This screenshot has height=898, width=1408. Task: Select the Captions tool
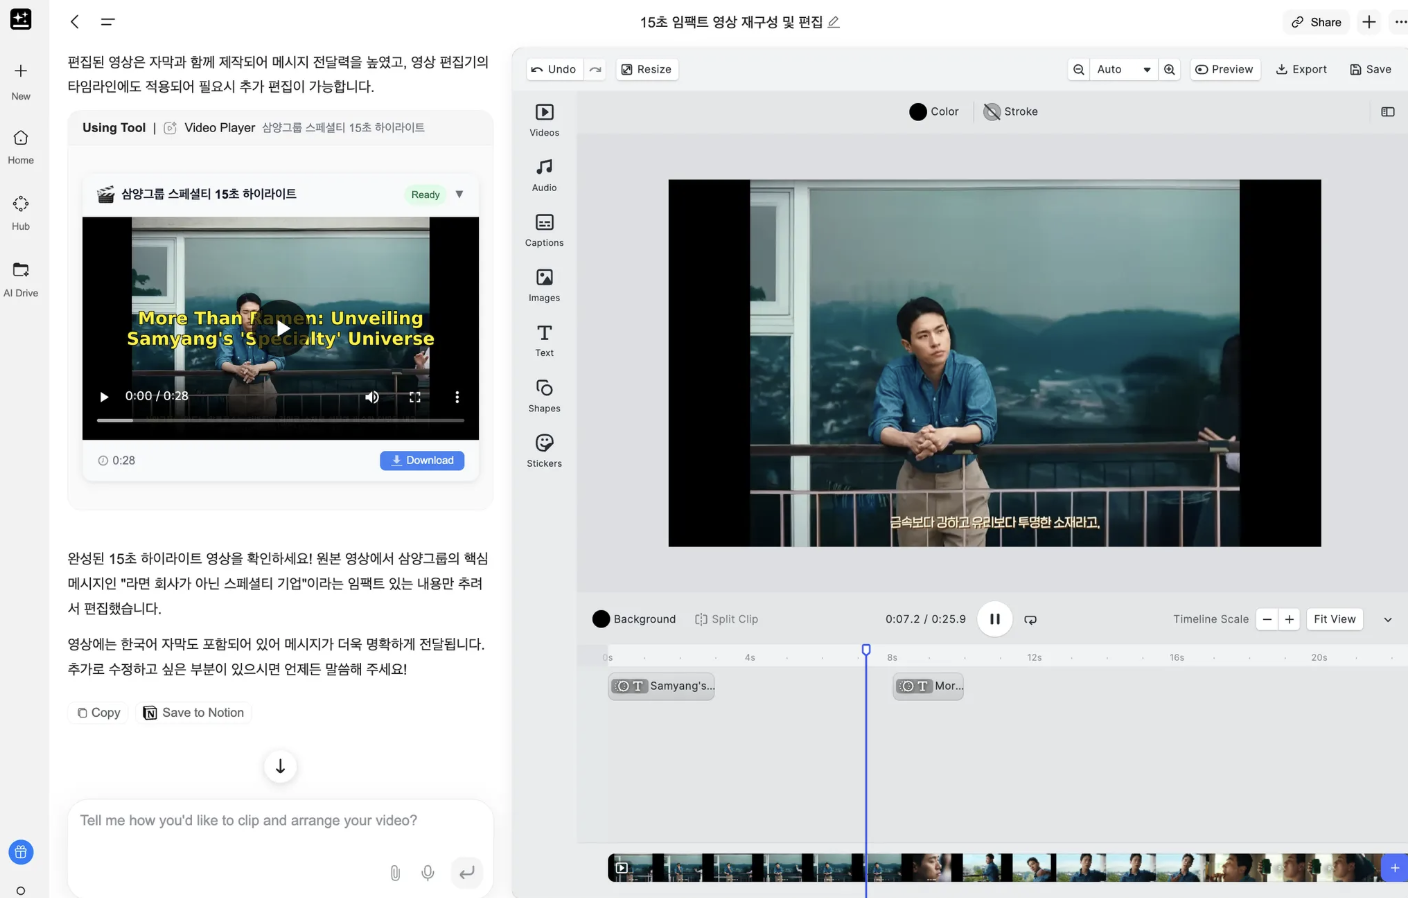(x=544, y=229)
